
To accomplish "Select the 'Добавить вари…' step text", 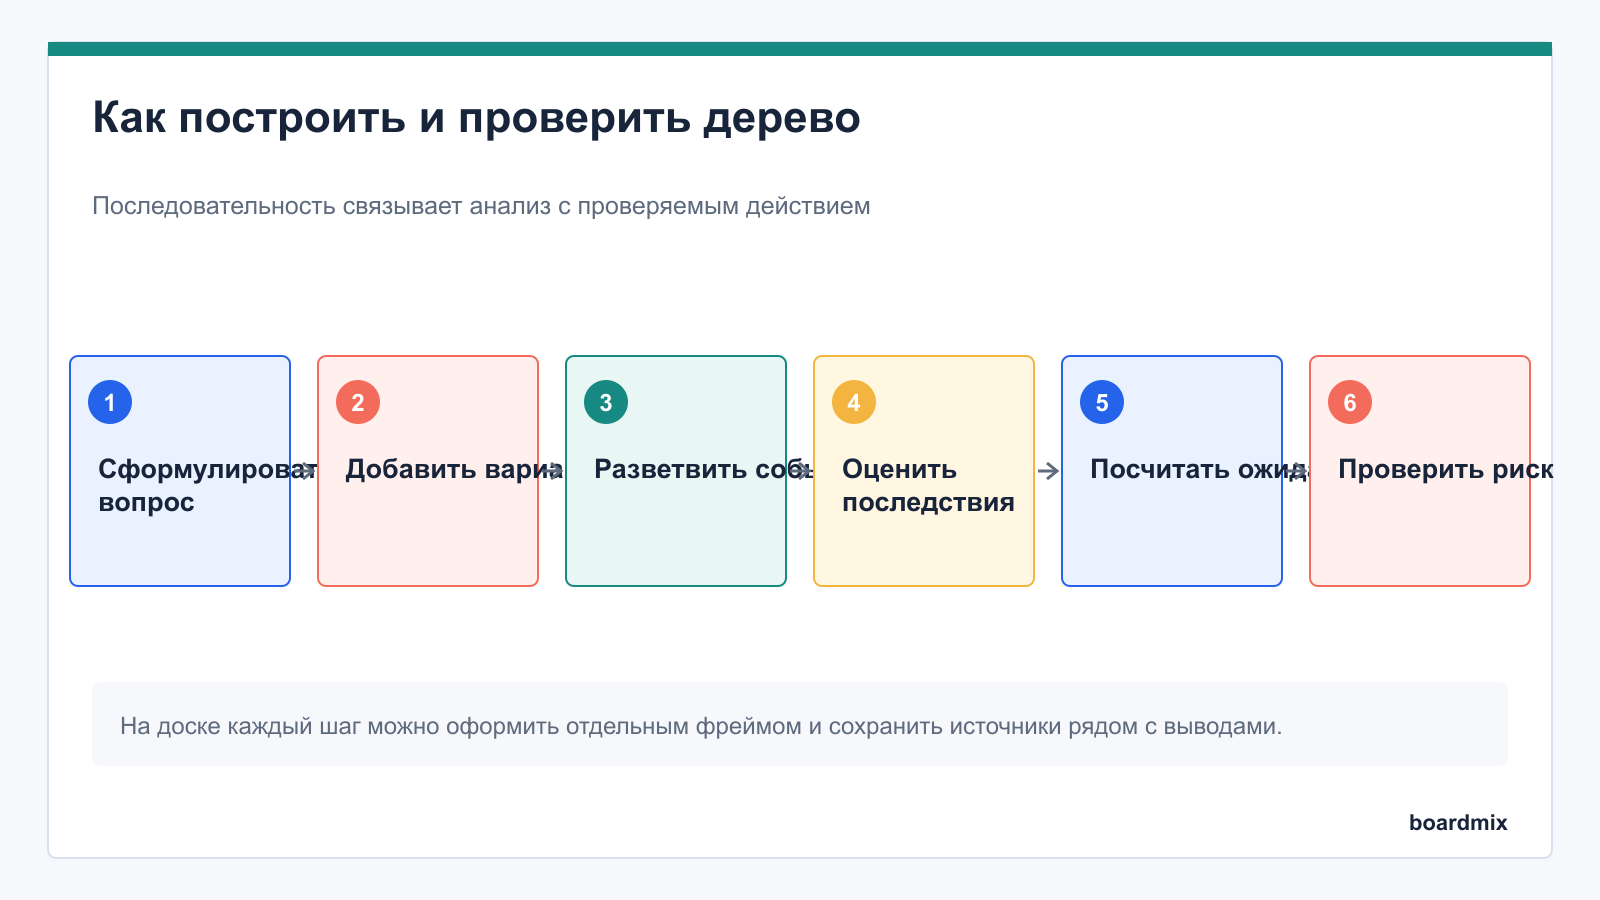I will (x=454, y=469).
